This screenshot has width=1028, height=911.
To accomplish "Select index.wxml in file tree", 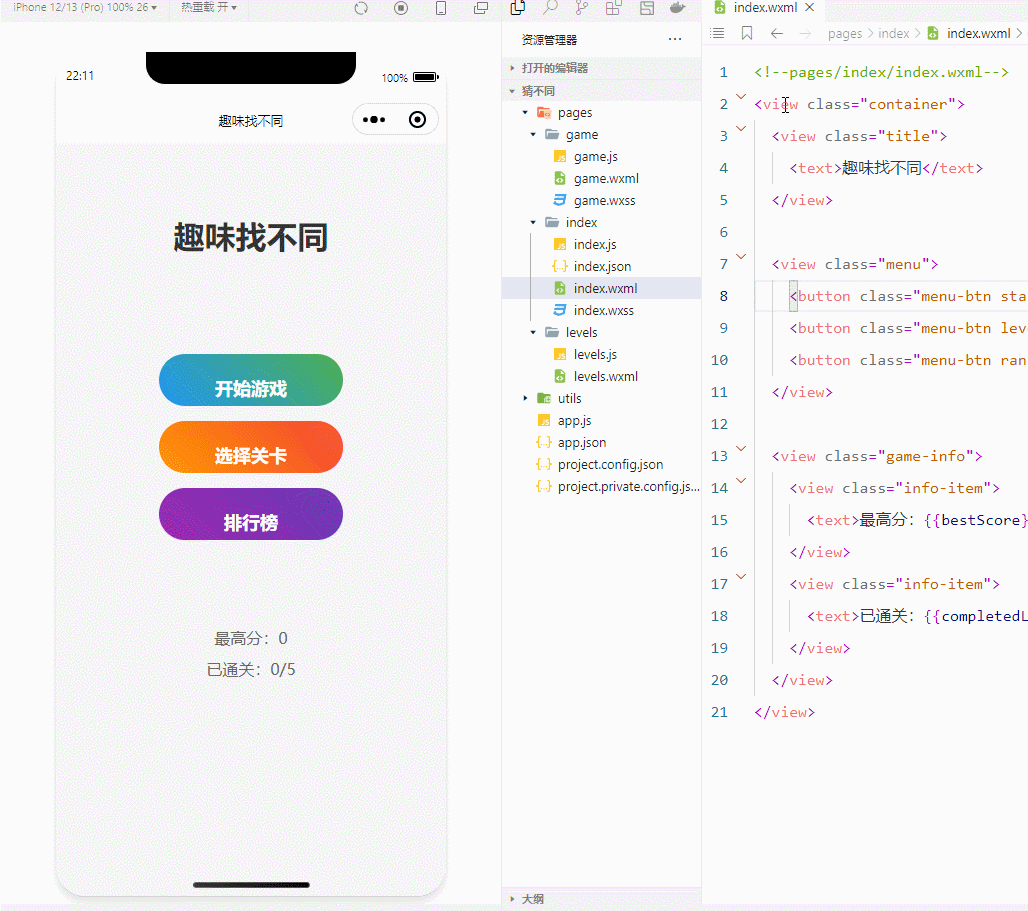I will 601,288.
